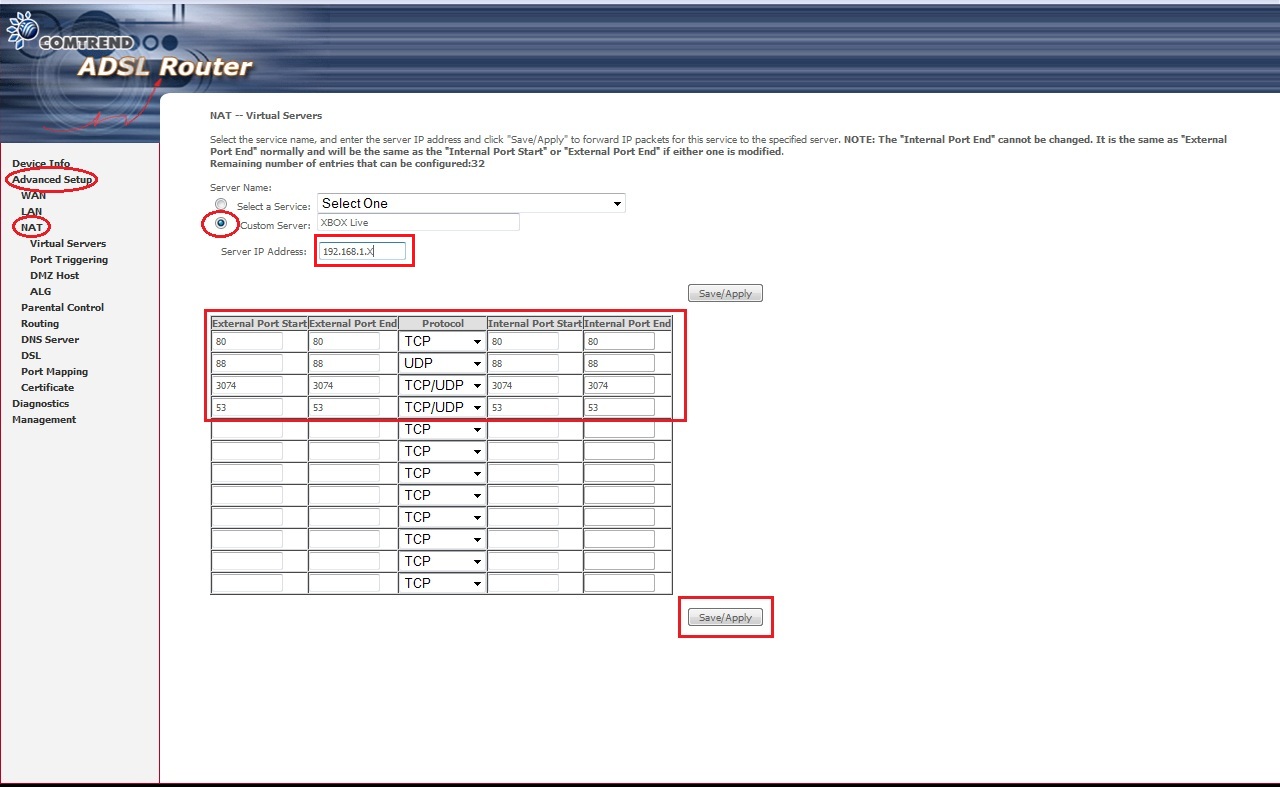Change the UDP protocol dropdown for port 88

coord(443,363)
